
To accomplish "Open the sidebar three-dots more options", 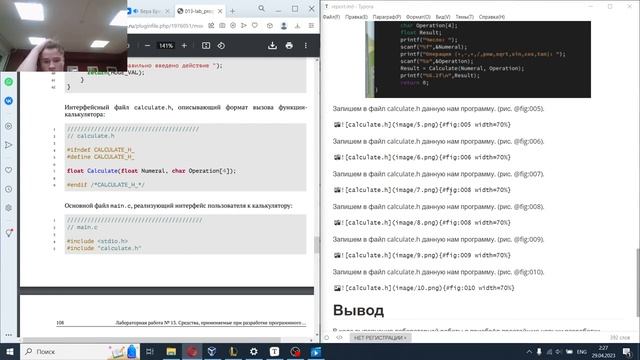I will pyautogui.click(x=9, y=335).
